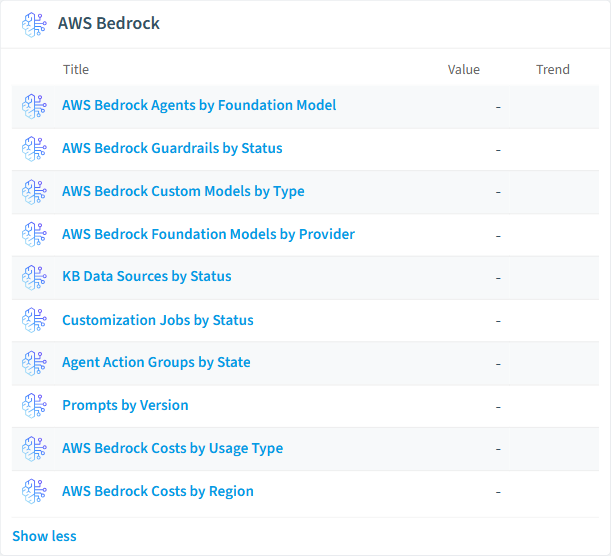Image resolution: width=611 pixels, height=556 pixels.
Task: Click value dash for KB Data Sources by Status
Action: [x=498, y=278]
